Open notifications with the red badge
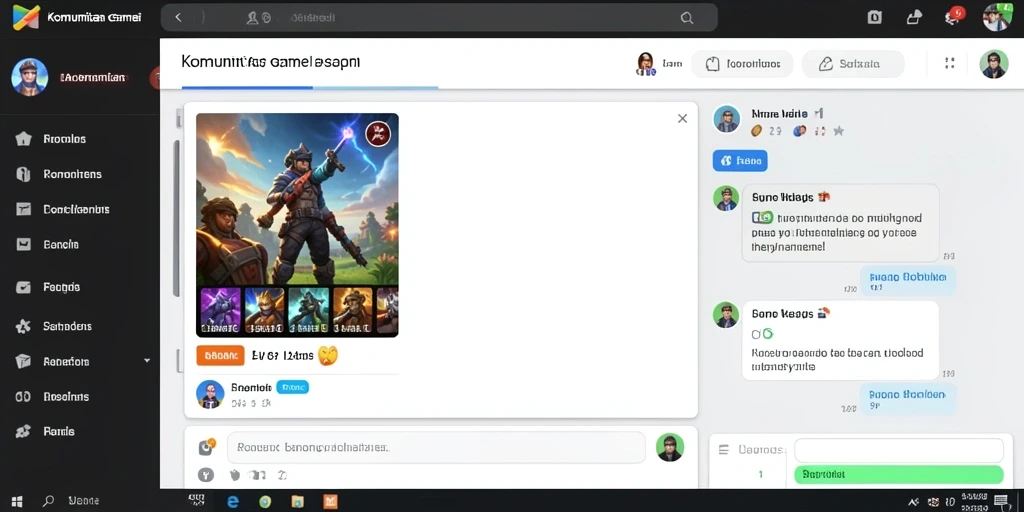Viewport: 1024px width, 512px height. pyautogui.click(x=954, y=16)
